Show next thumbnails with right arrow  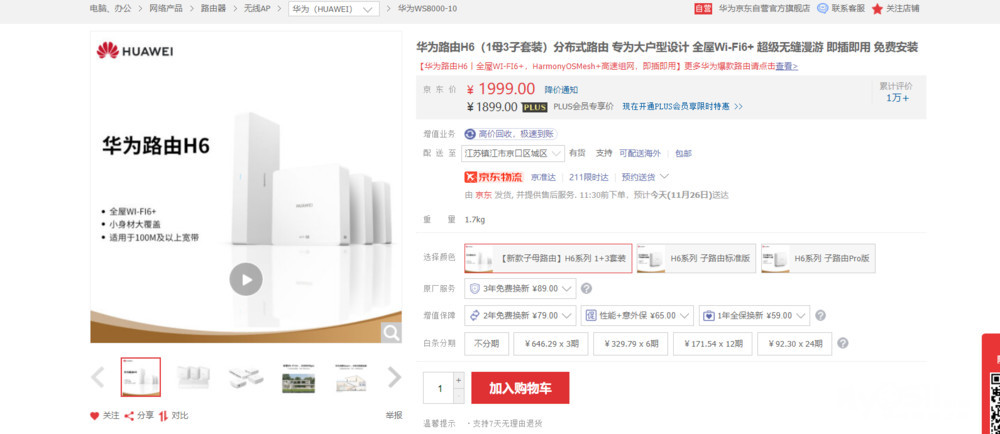[x=394, y=377]
